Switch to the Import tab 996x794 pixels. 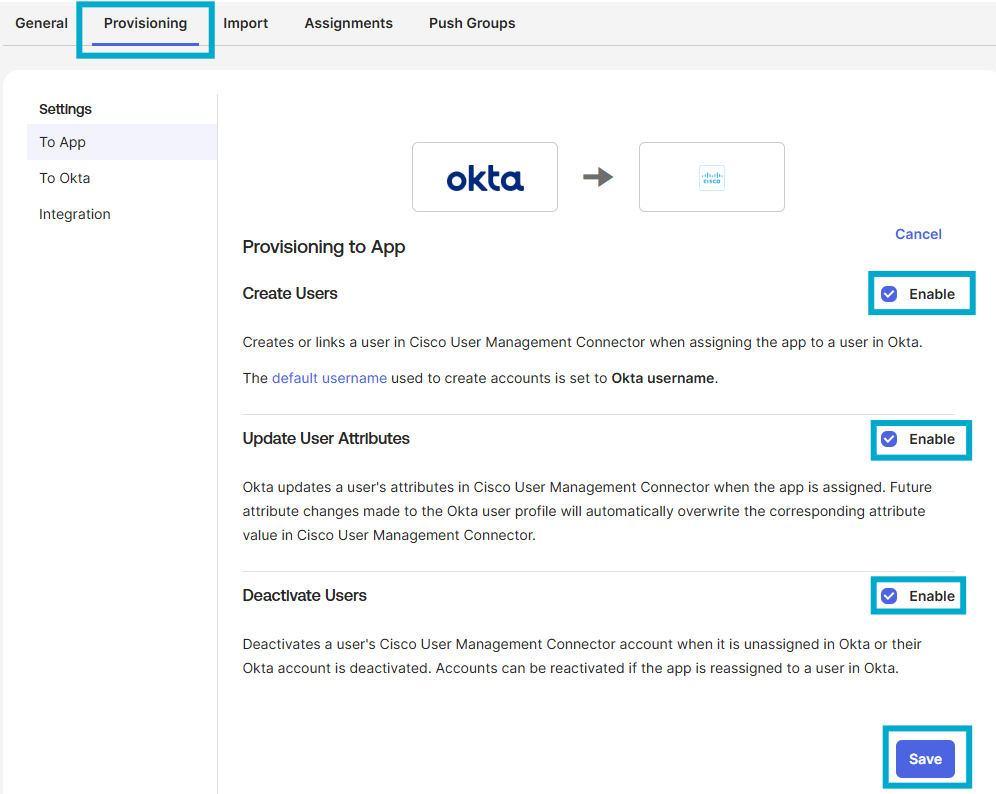click(x=245, y=24)
